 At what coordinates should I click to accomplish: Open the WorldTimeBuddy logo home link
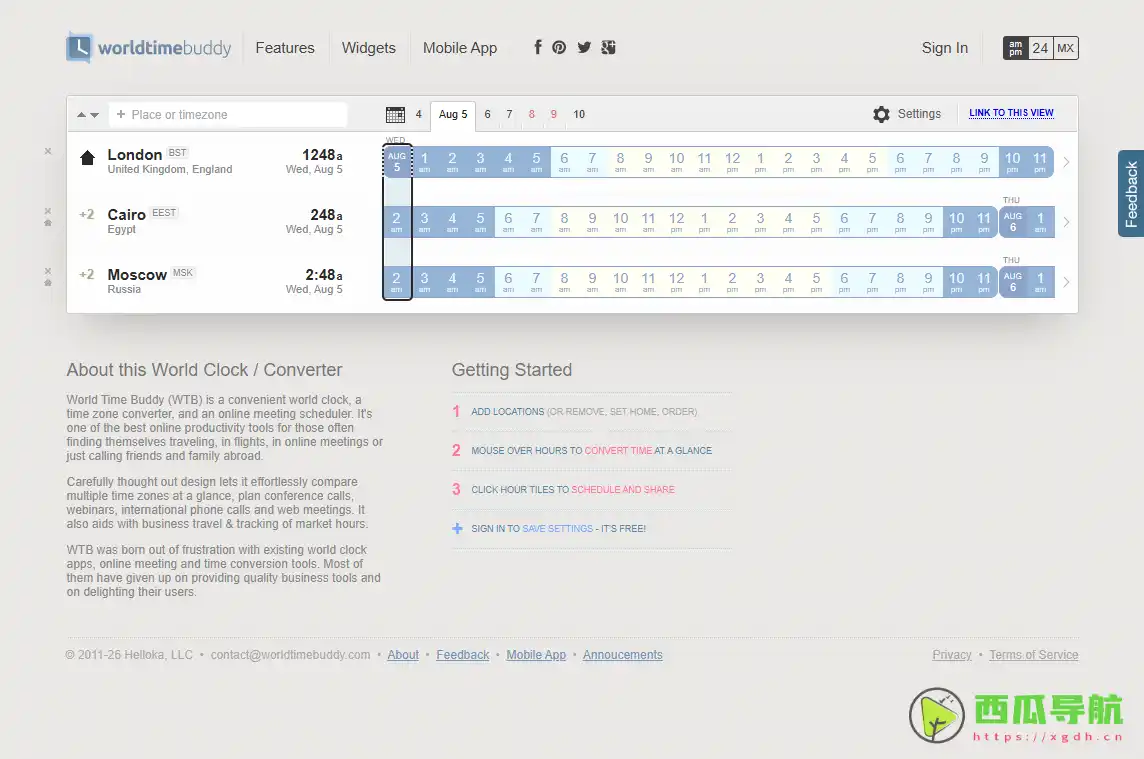149,47
